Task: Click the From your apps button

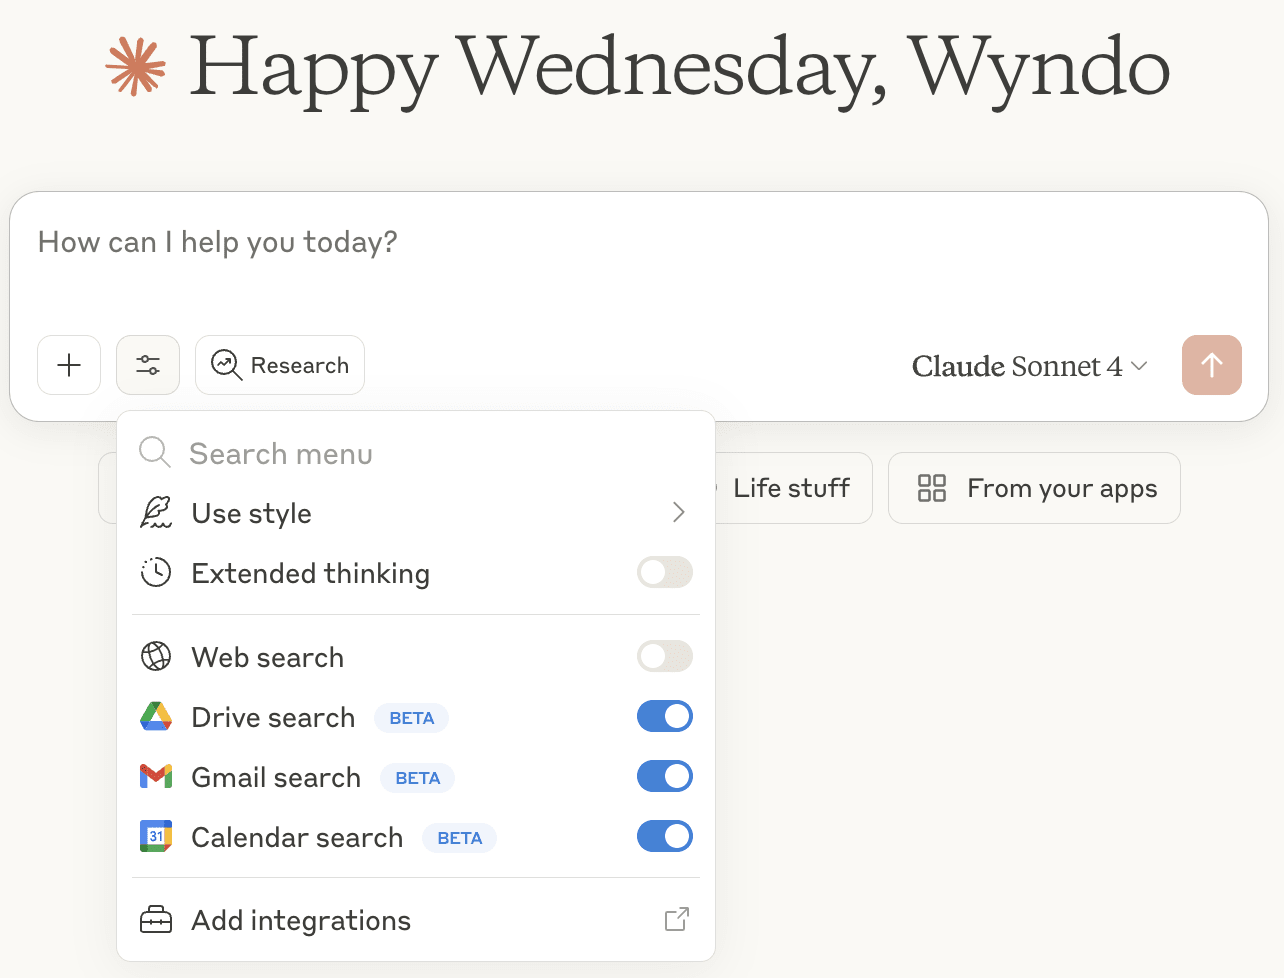Action: [x=1034, y=488]
